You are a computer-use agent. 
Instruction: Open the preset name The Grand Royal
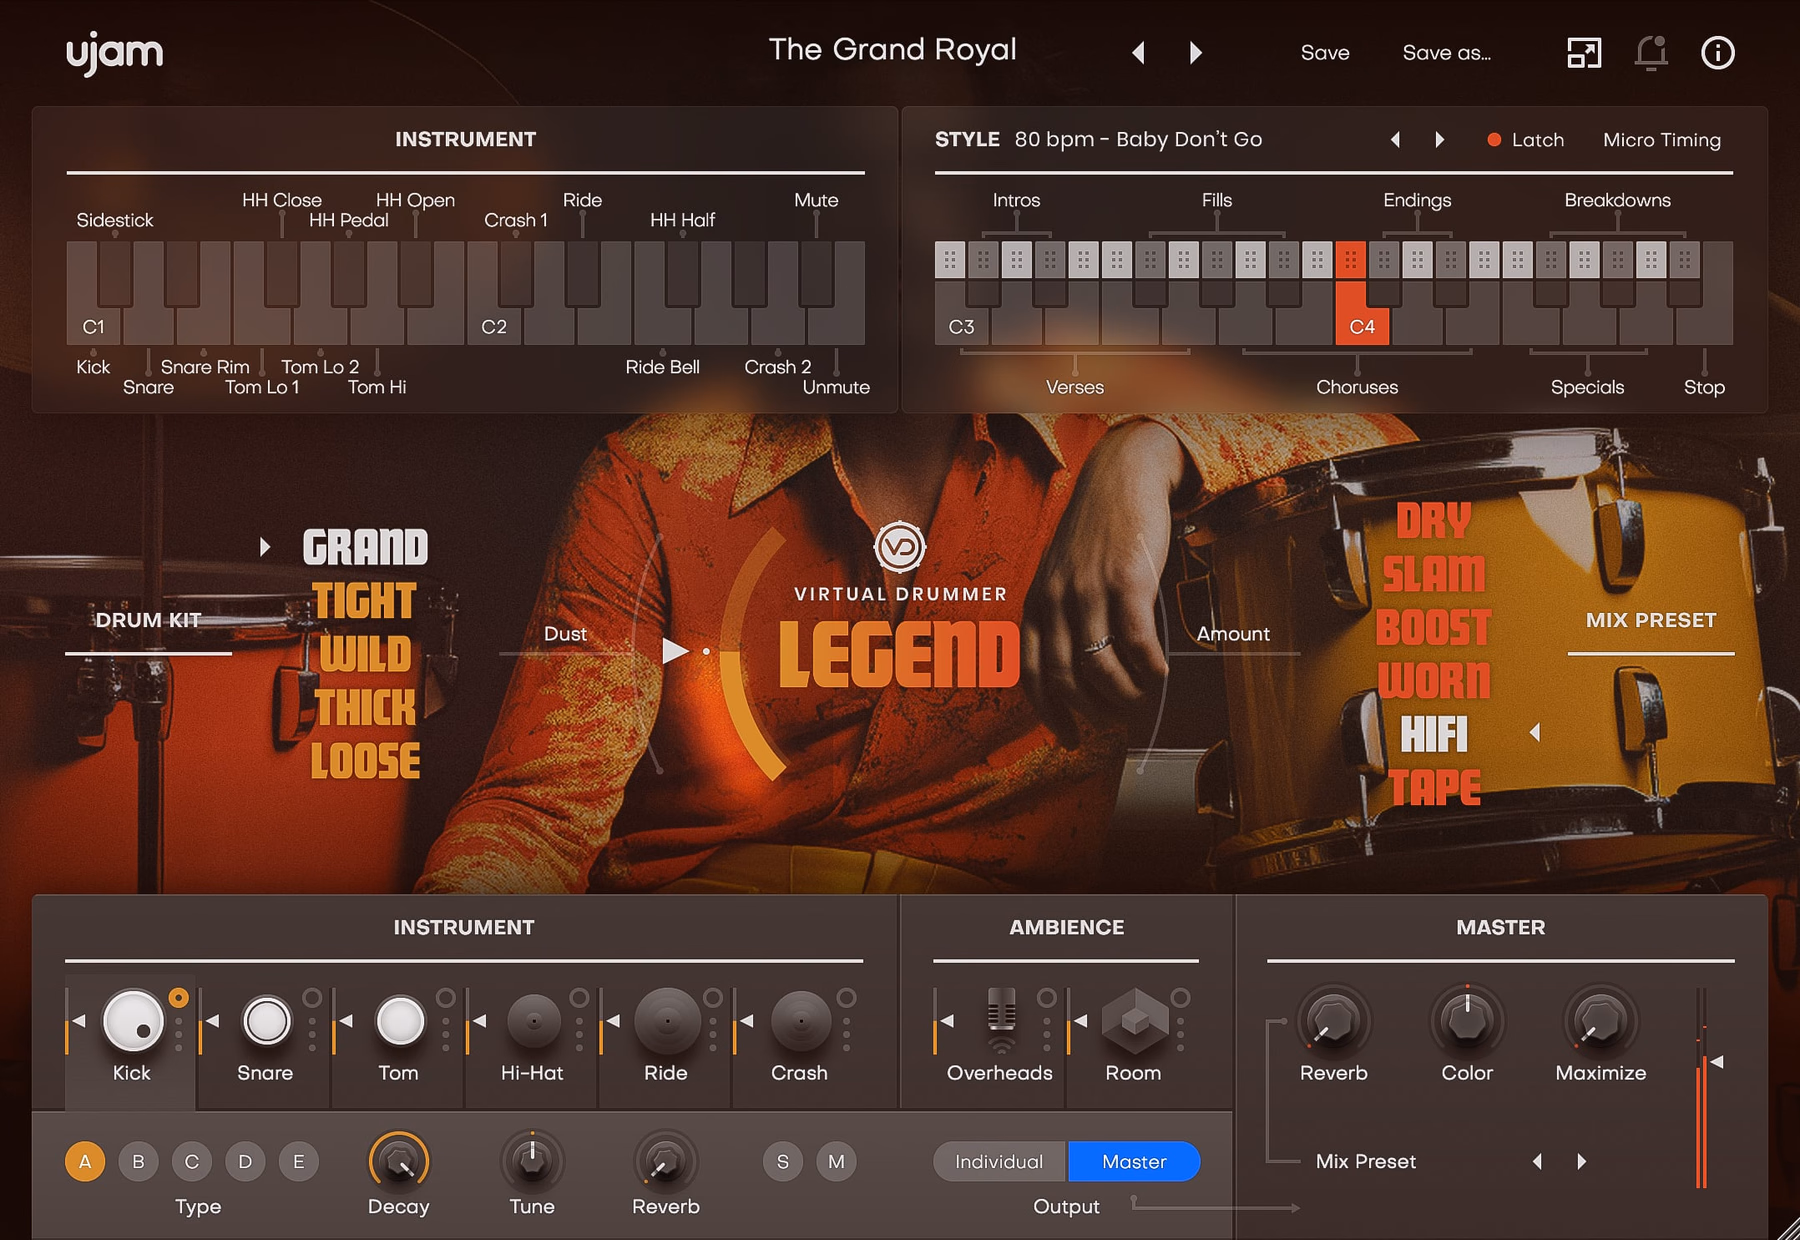tap(892, 50)
